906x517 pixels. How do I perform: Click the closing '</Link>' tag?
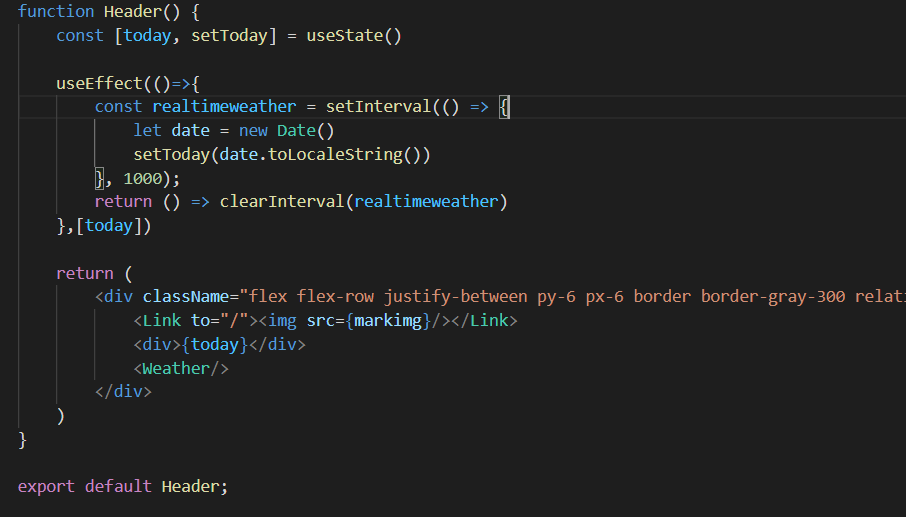click(x=484, y=320)
